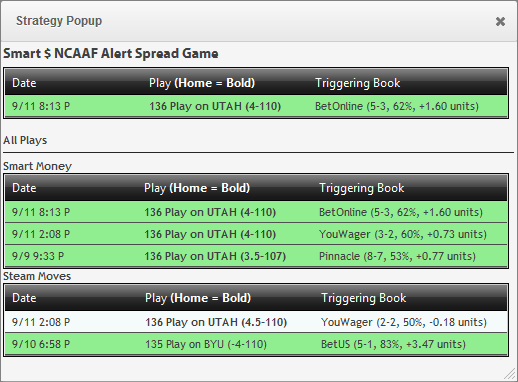This screenshot has height=382, width=518.
Task: Click the All Plays section label
Action: click(x=25, y=140)
